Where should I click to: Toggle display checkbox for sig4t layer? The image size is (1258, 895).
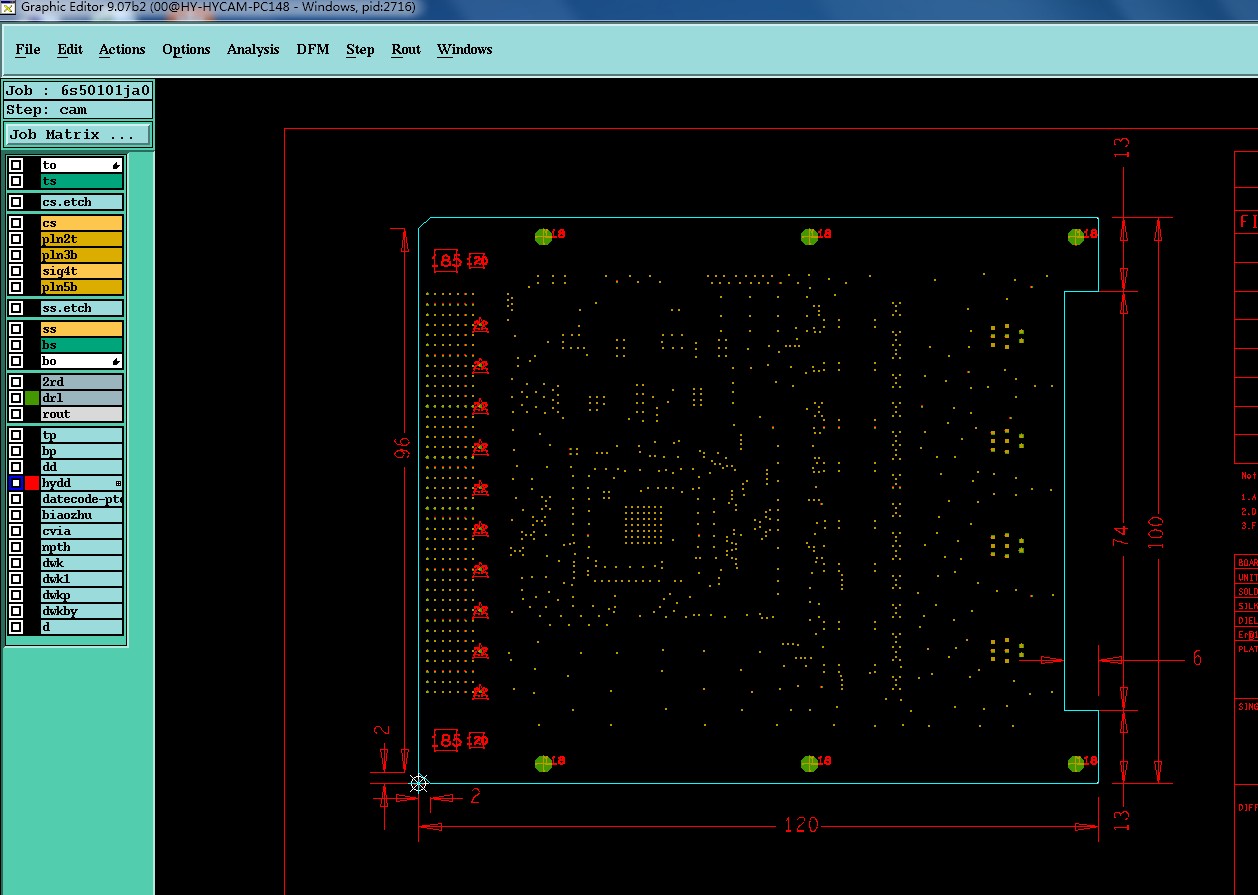coord(16,271)
